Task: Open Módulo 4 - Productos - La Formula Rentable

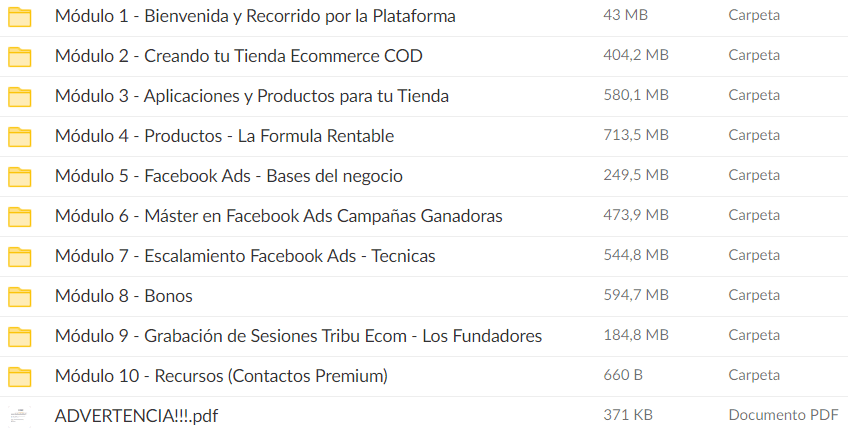Action: (x=224, y=136)
